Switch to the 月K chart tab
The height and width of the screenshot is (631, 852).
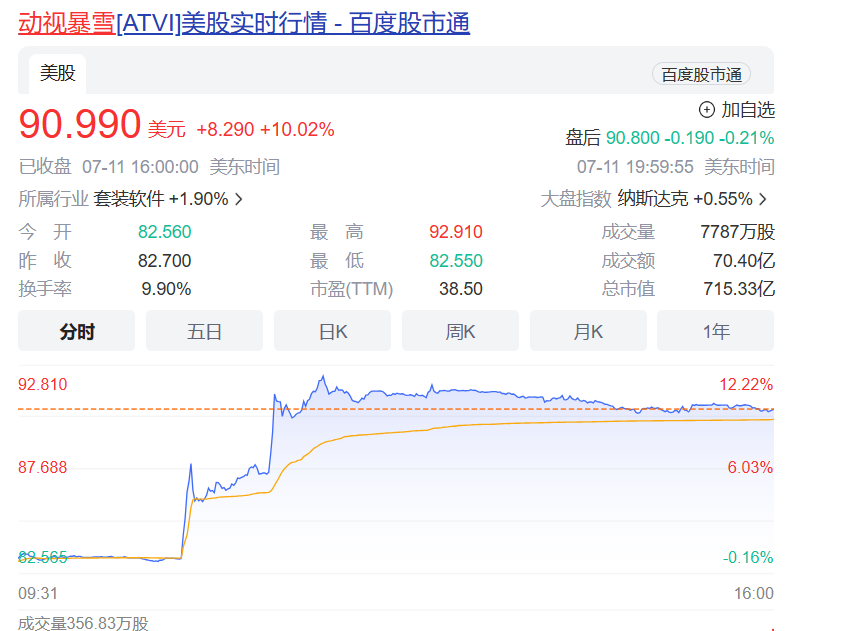pos(588,331)
